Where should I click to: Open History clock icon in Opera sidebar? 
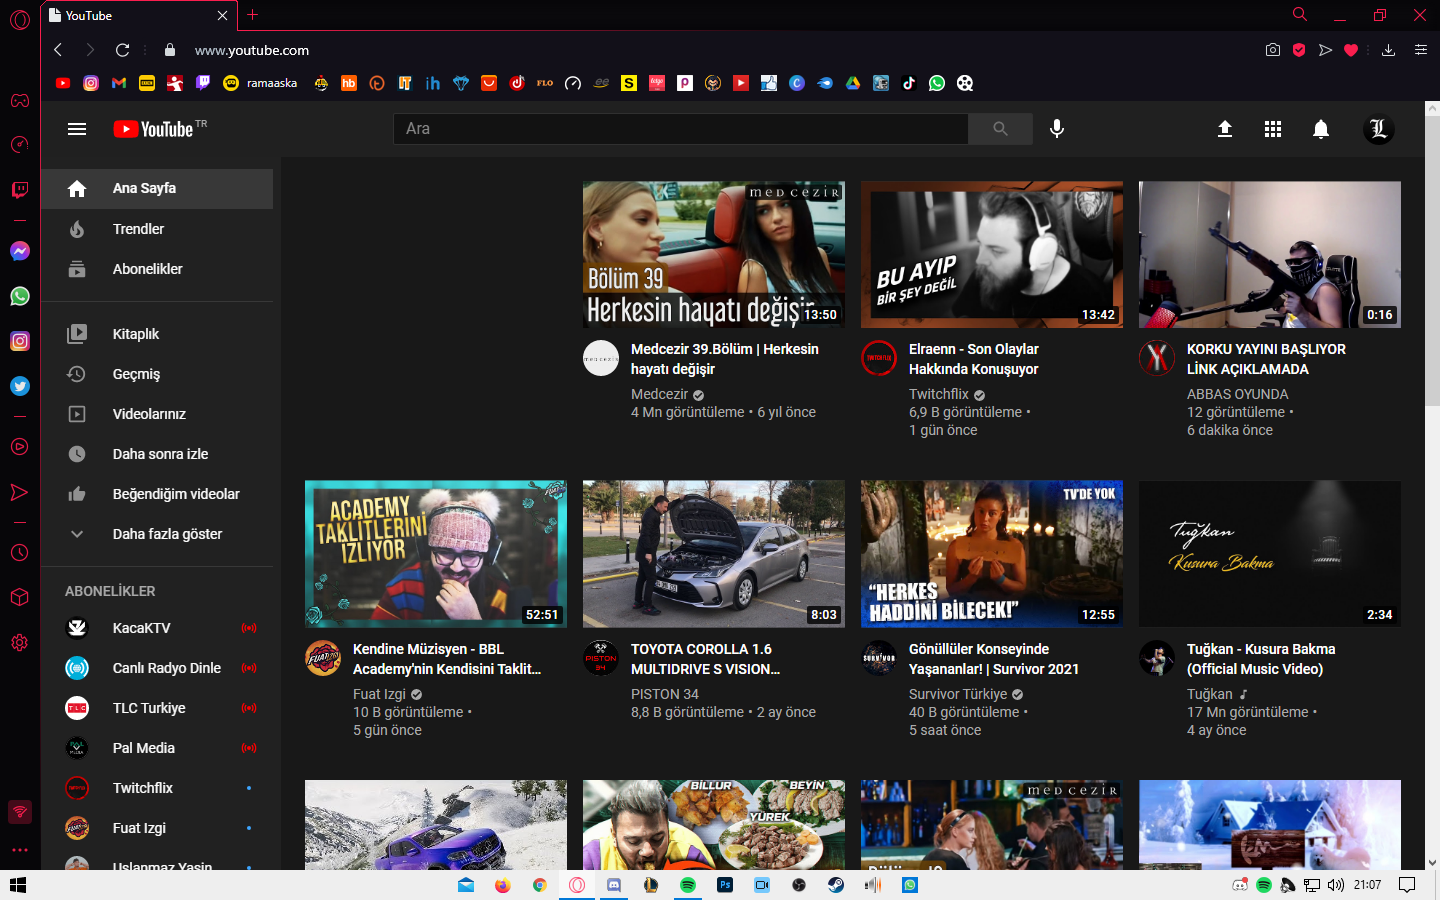(x=20, y=553)
